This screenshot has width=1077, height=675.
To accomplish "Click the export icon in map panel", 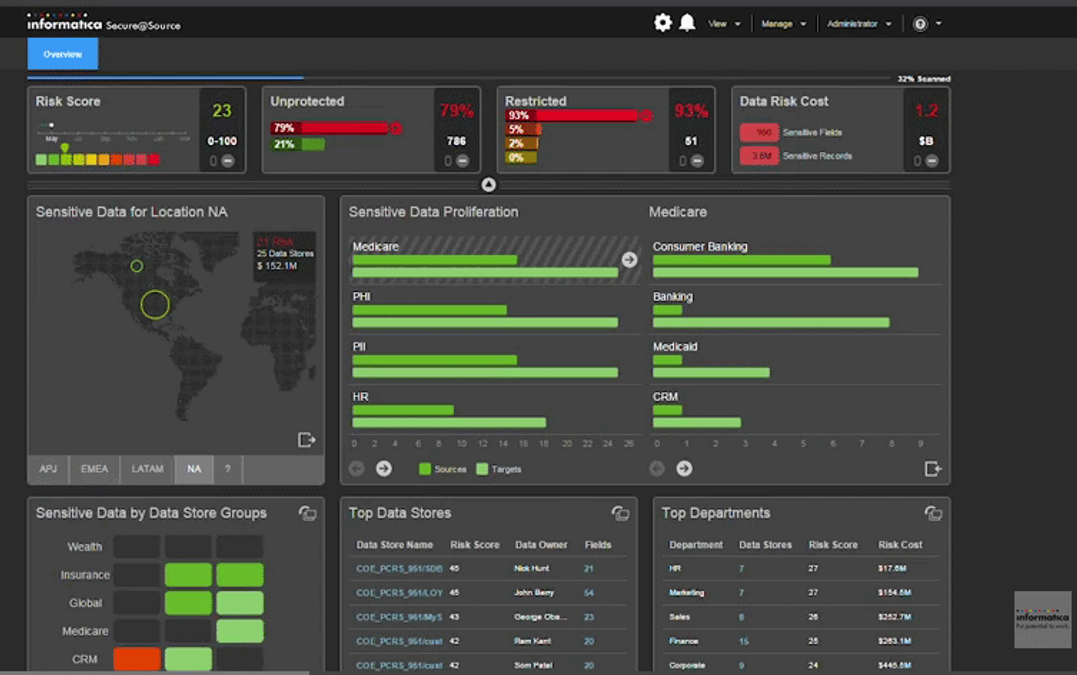I will pyautogui.click(x=307, y=440).
